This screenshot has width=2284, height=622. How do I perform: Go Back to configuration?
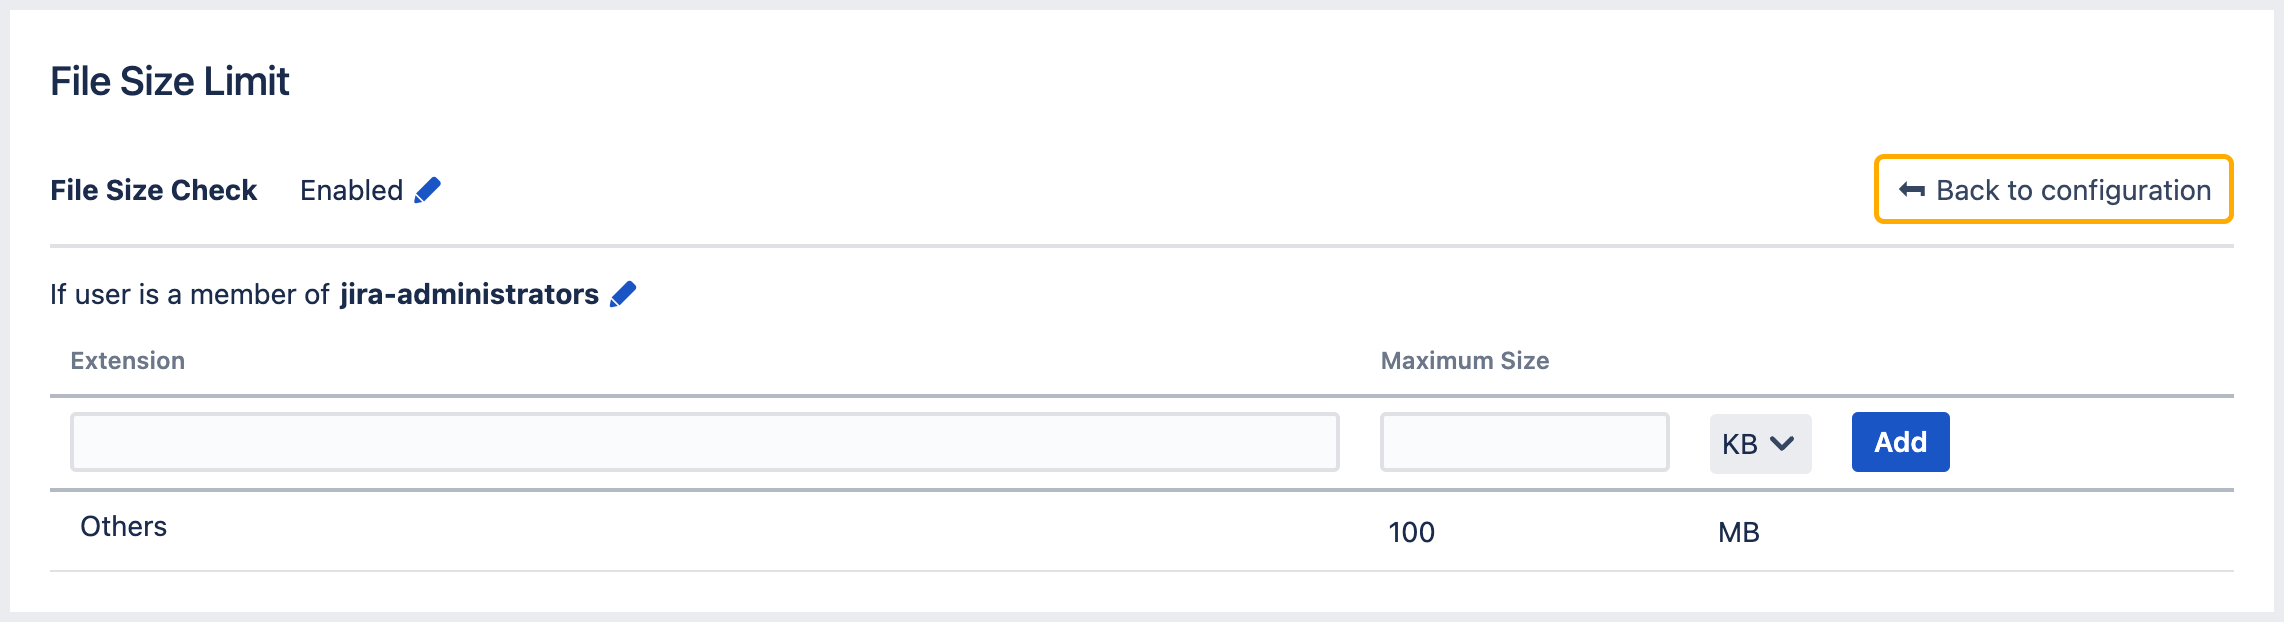2053,190
